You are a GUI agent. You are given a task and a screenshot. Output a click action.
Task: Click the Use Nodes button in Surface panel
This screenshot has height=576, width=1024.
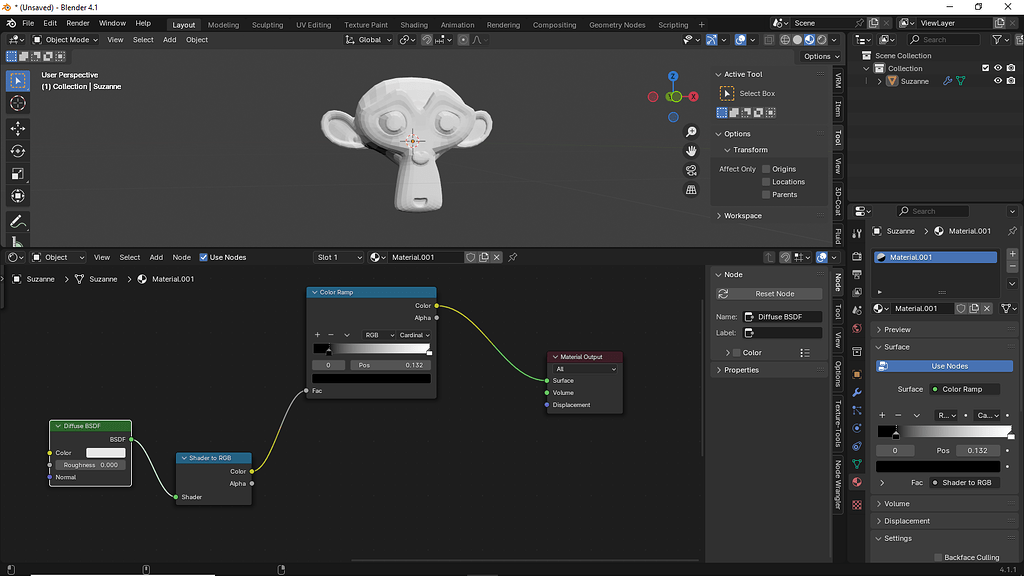(944, 366)
